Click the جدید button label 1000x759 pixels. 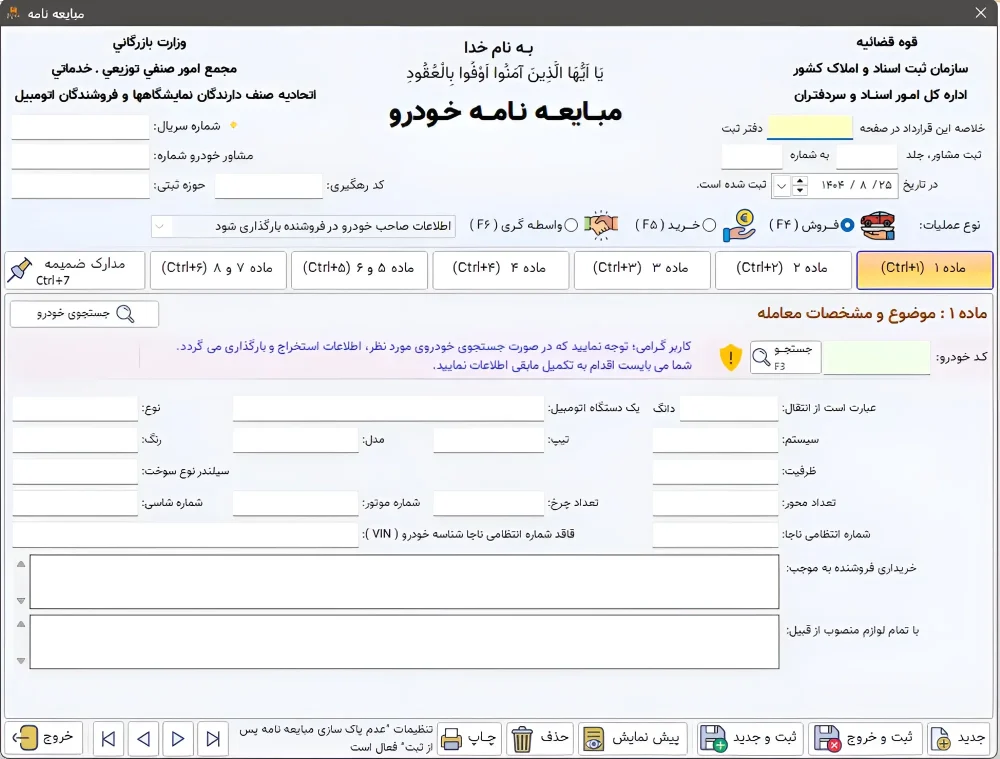click(x=971, y=737)
